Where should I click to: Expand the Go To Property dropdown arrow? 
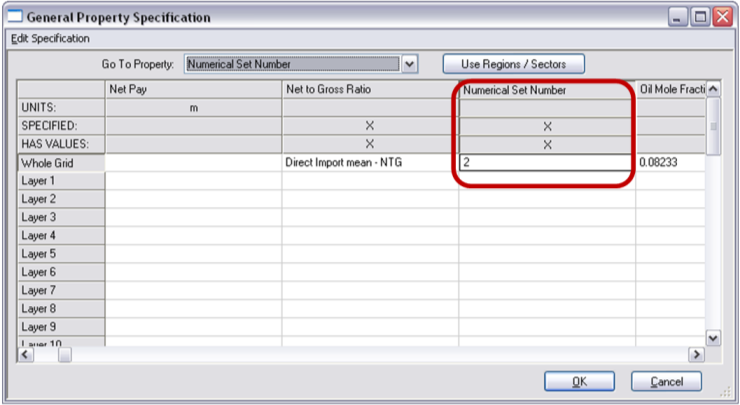(x=409, y=65)
